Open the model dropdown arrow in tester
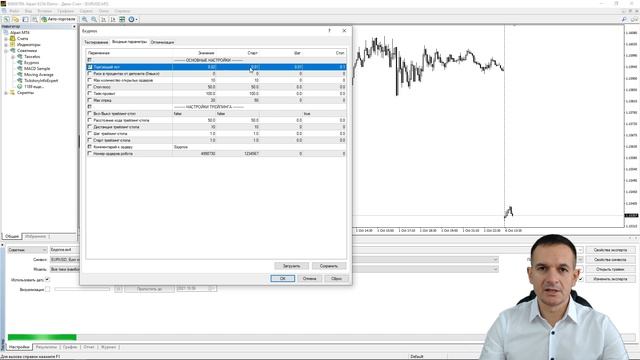The width and height of the screenshot is (640, 360). [x=496, y=269]
